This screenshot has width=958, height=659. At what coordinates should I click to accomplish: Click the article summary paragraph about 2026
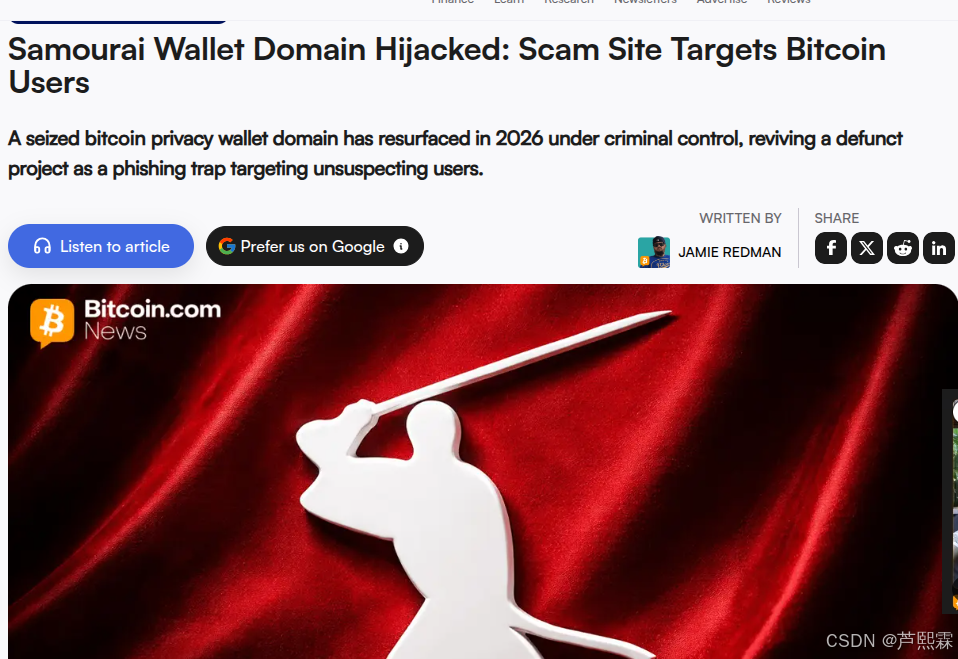tap(455, 153)
